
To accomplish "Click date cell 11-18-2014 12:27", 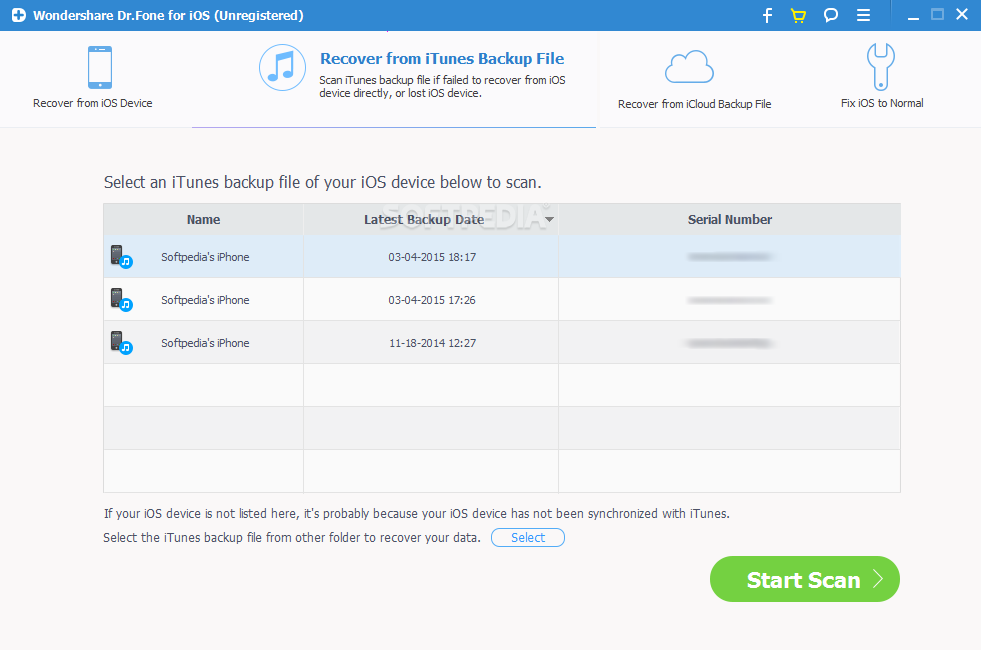I will 432,343.
